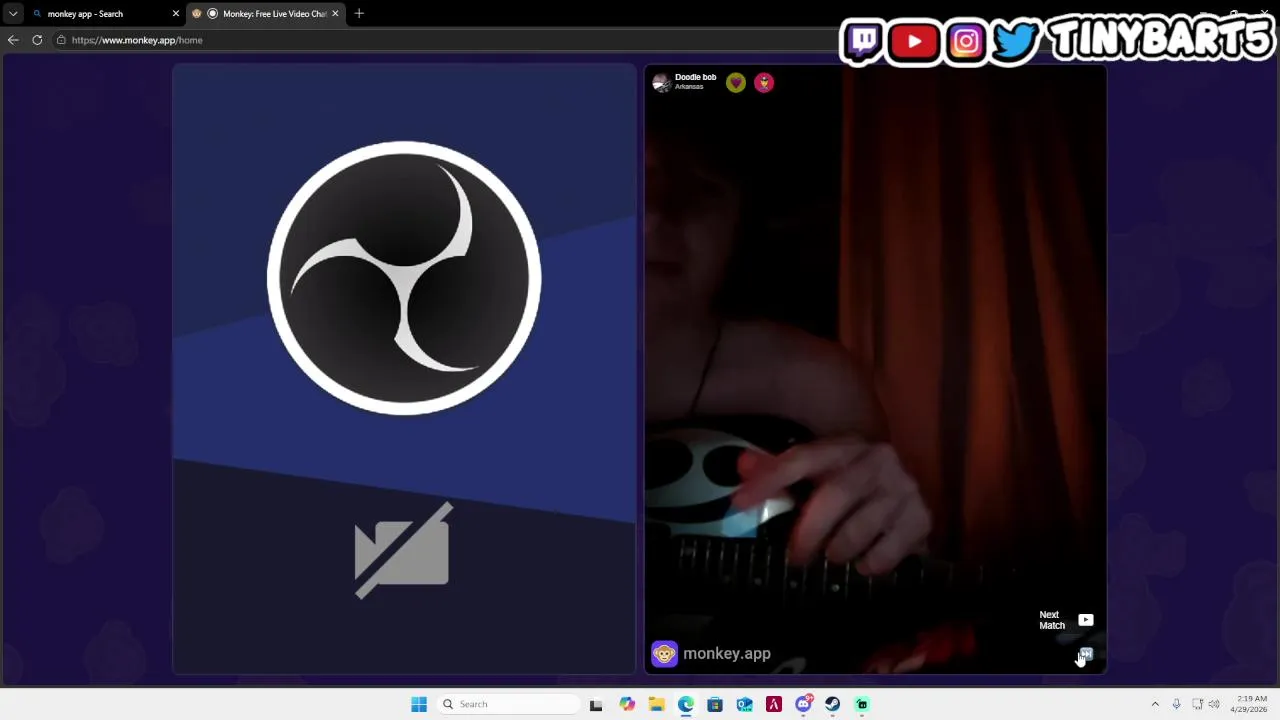
Task: Open volume control from the tray
Action: [x=1214, y=704]
